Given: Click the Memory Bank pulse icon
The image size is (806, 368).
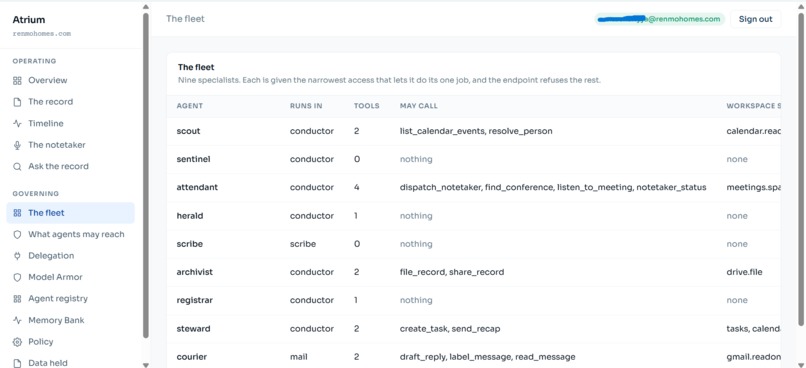Looking at the screenshot, I should coord(17,320).
